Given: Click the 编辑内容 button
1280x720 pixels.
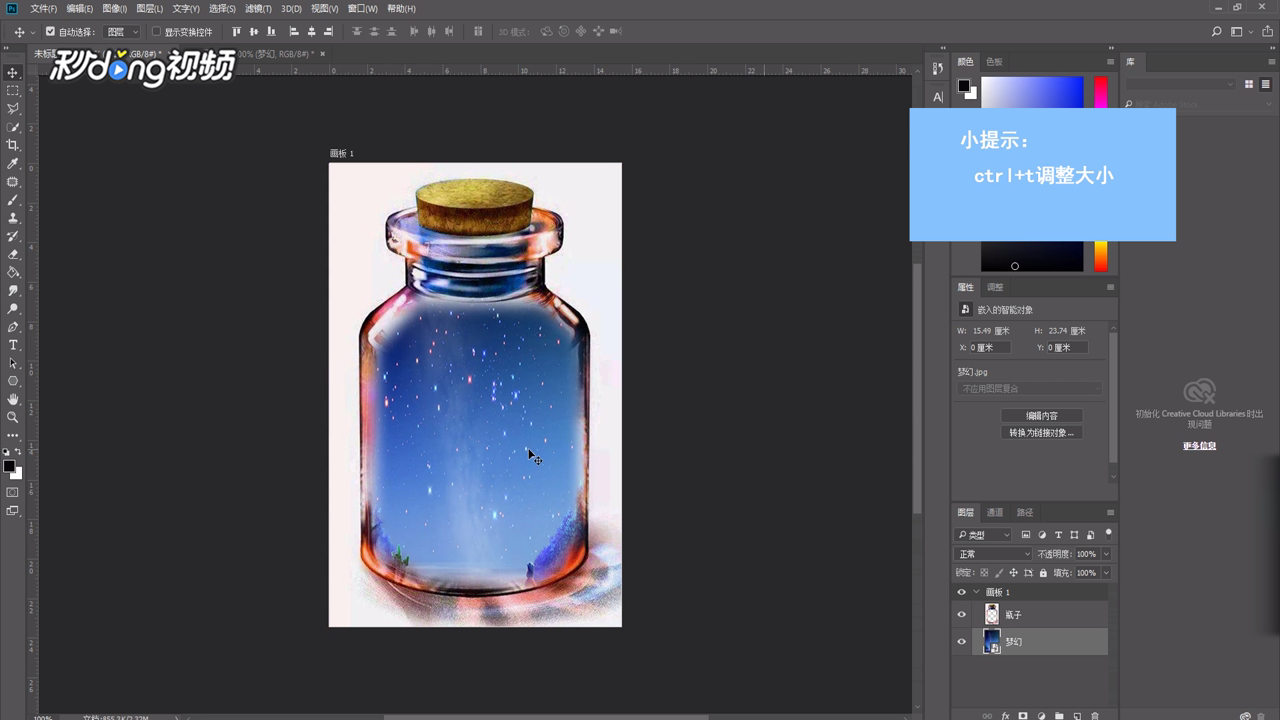Looking at the screenshot, I should tap(1041, 415).
